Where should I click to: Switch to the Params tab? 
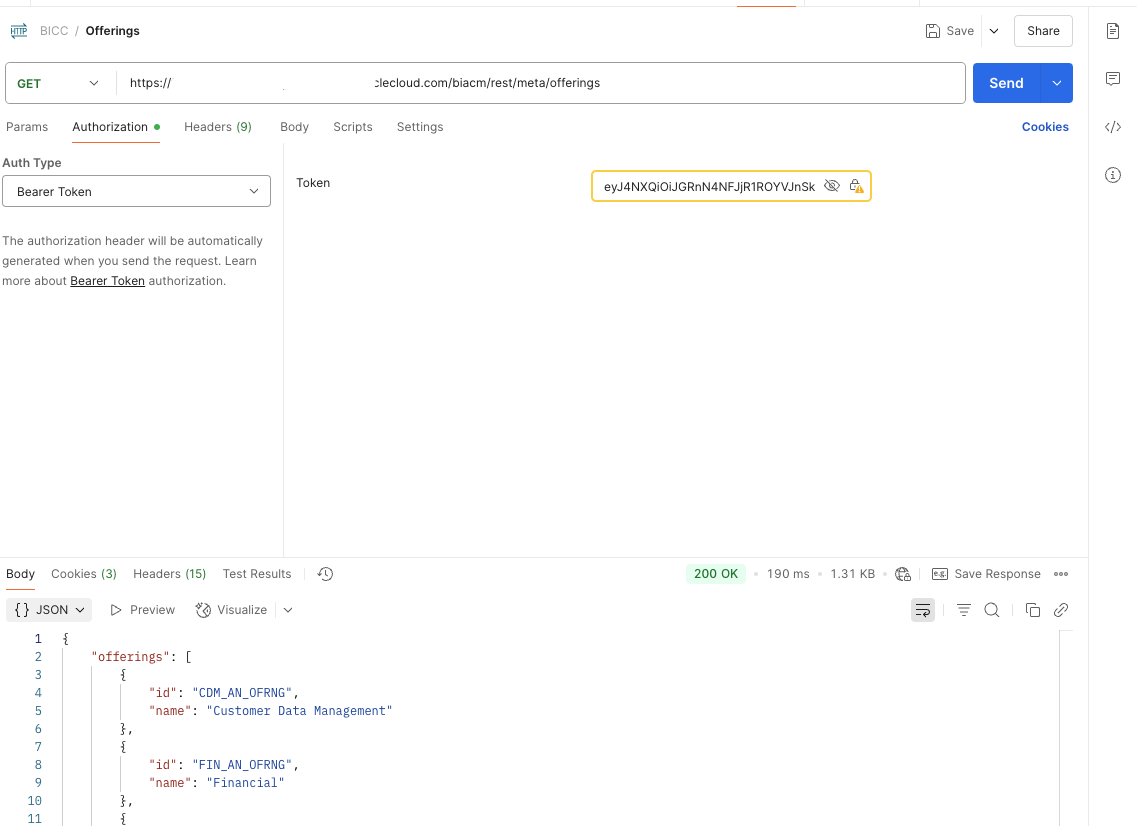(27, 127)
